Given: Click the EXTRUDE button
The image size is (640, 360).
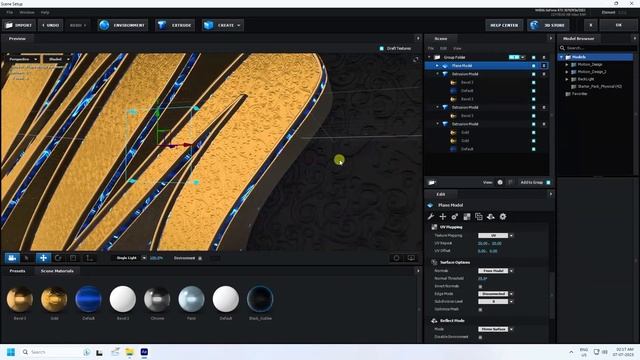Looking at the screenshot, I should (x=175, y=25).
